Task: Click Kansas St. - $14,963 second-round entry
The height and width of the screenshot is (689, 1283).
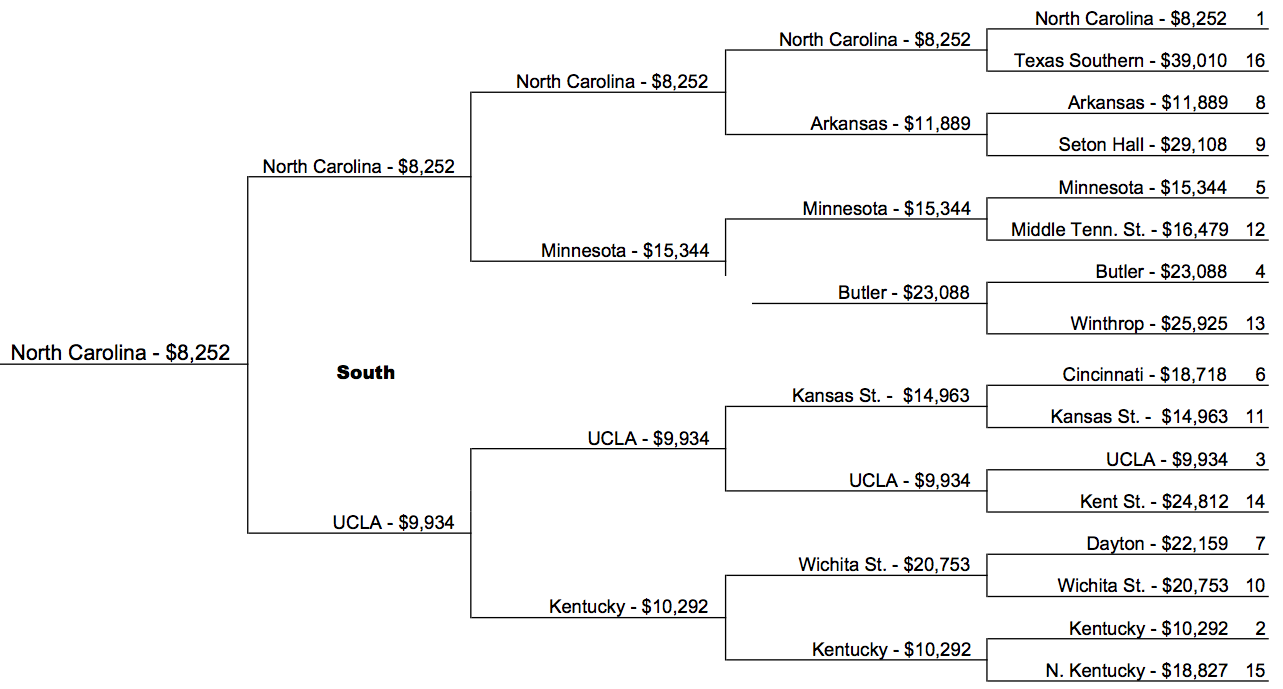Action: (x=881, y=396)
